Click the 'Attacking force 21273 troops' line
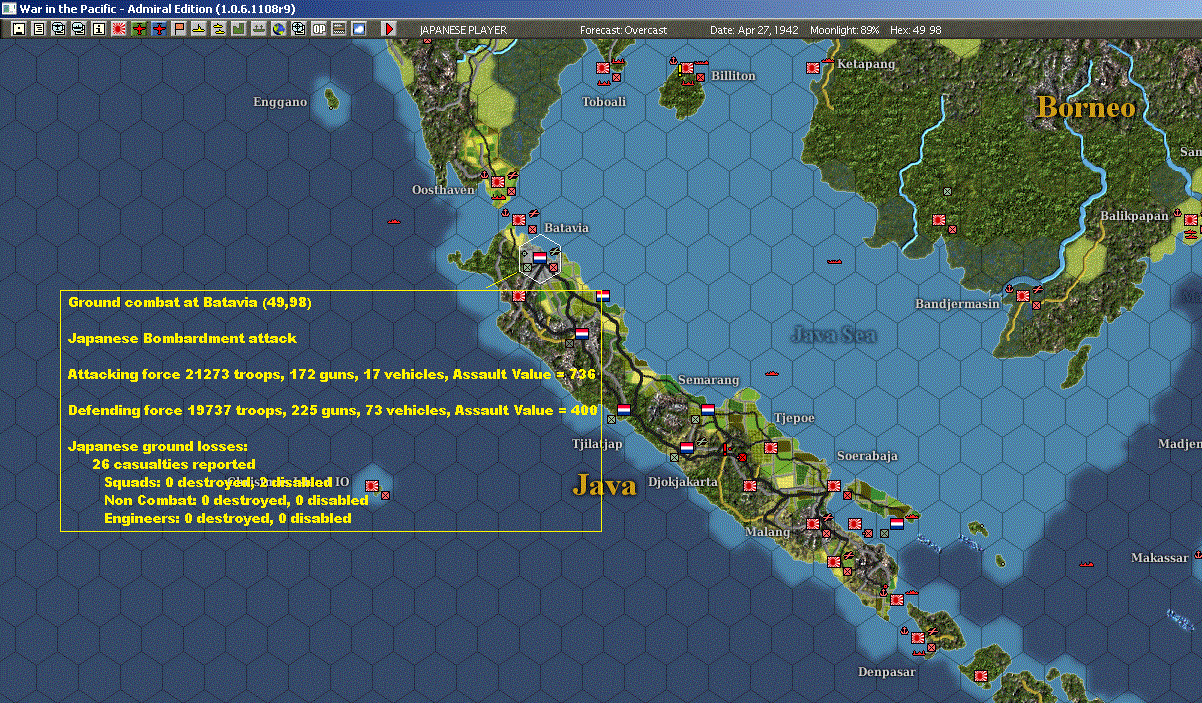 pos(332,374)
